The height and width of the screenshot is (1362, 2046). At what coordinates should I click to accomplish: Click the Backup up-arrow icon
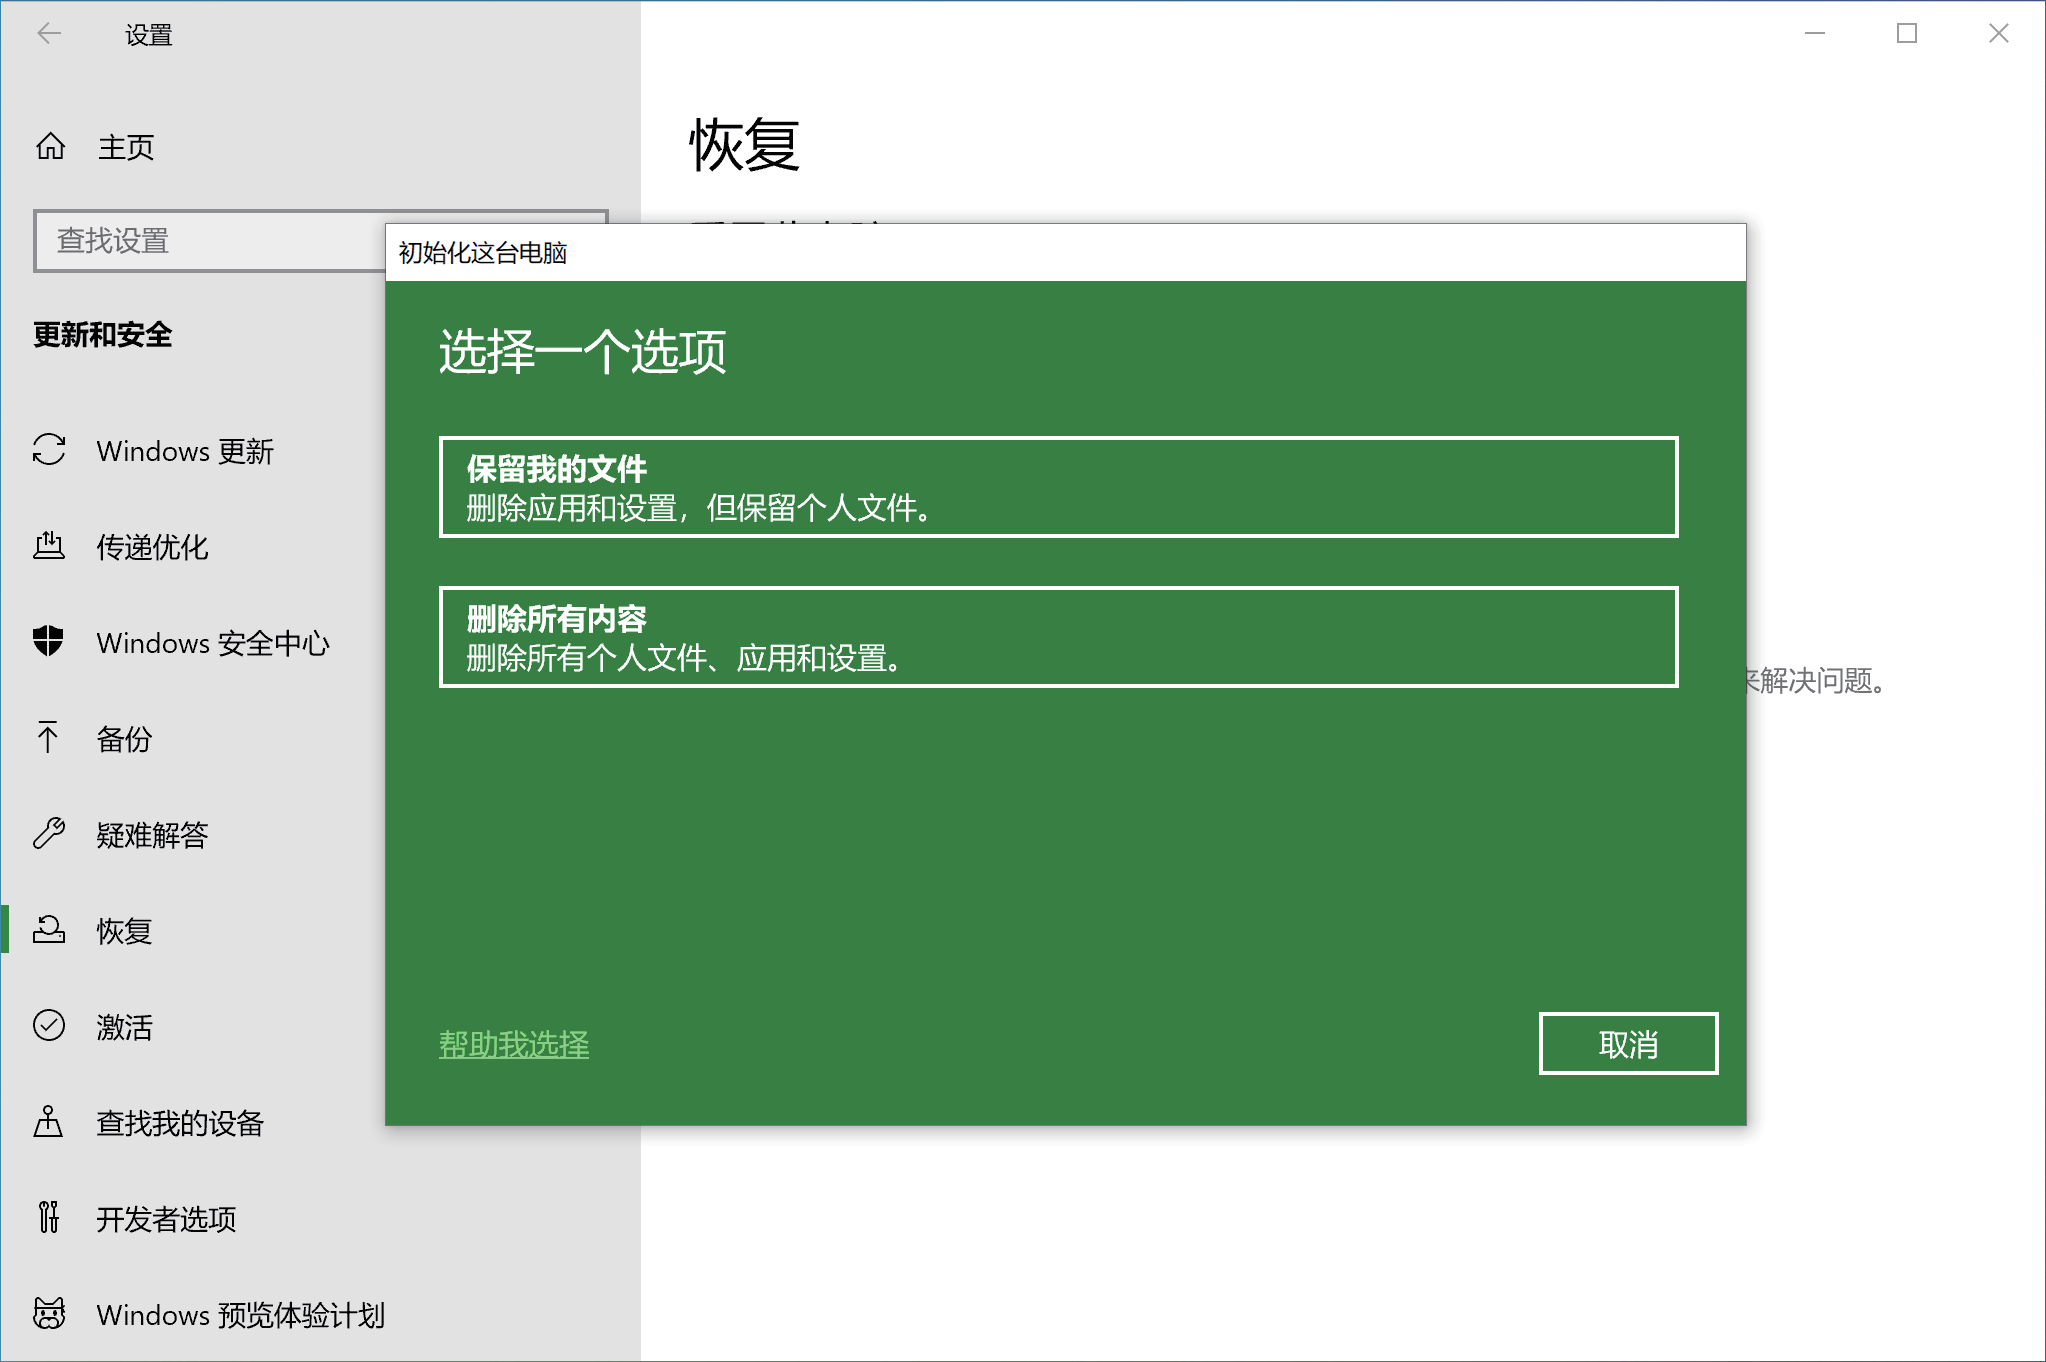point(48,738)
